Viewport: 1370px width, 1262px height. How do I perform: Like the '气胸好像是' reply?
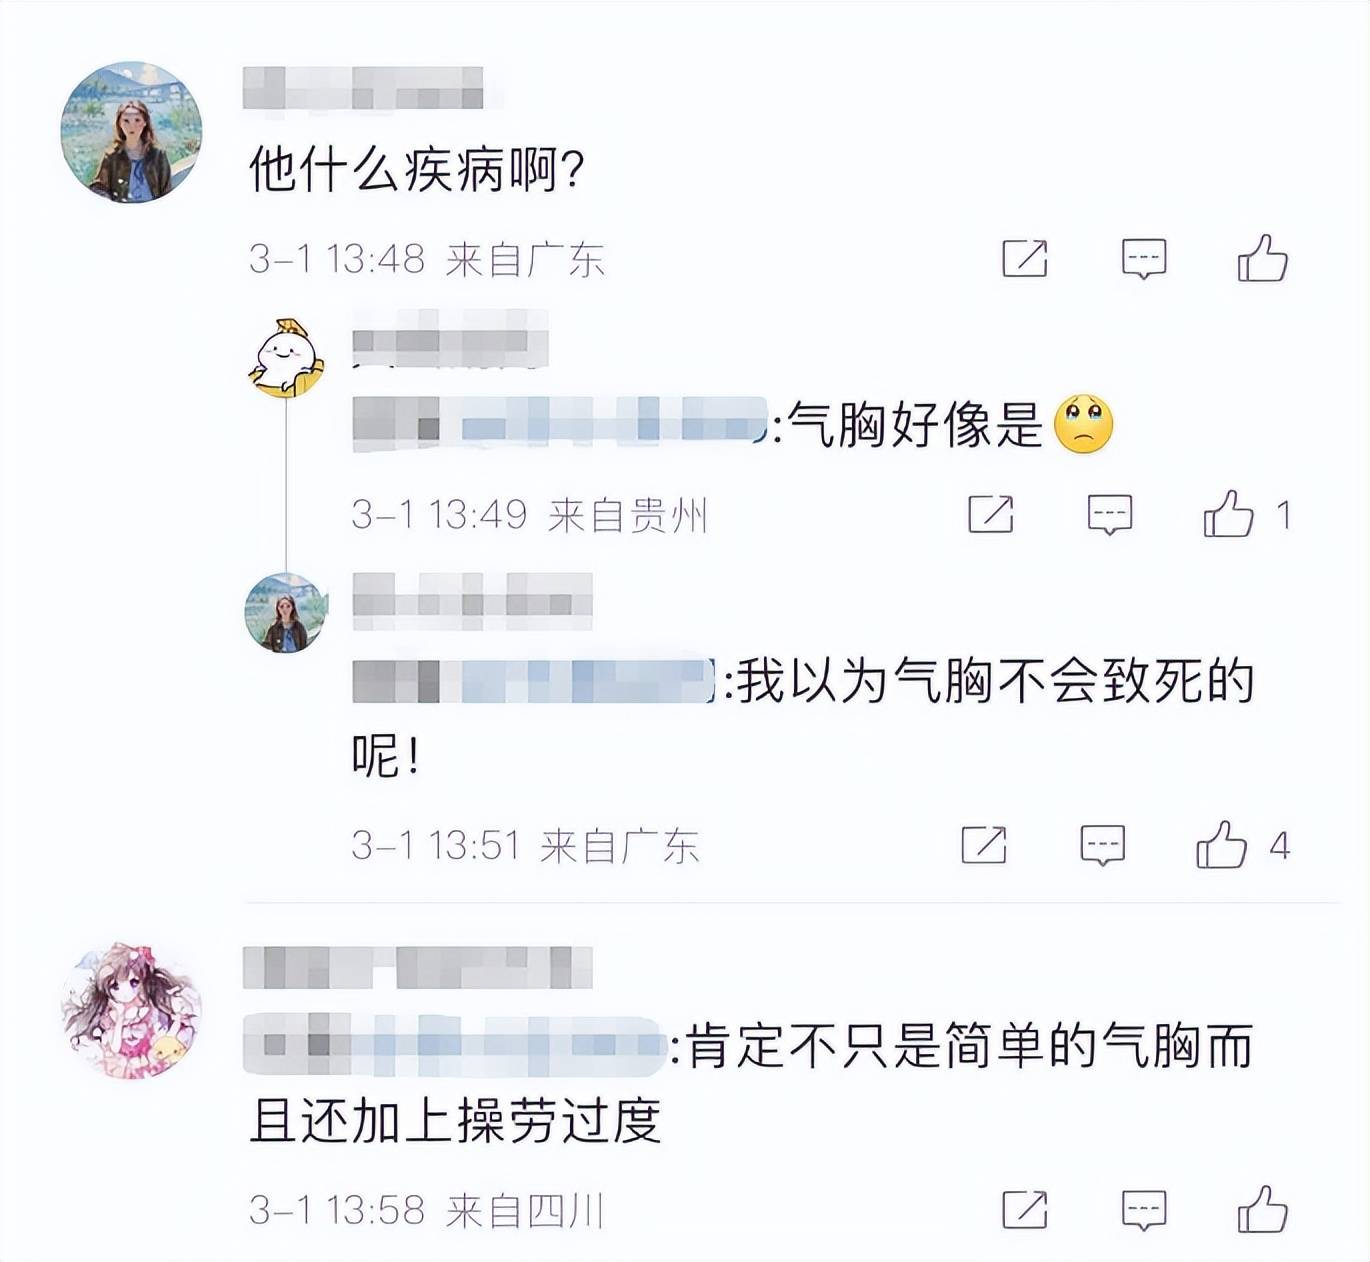coord(1228,513)
